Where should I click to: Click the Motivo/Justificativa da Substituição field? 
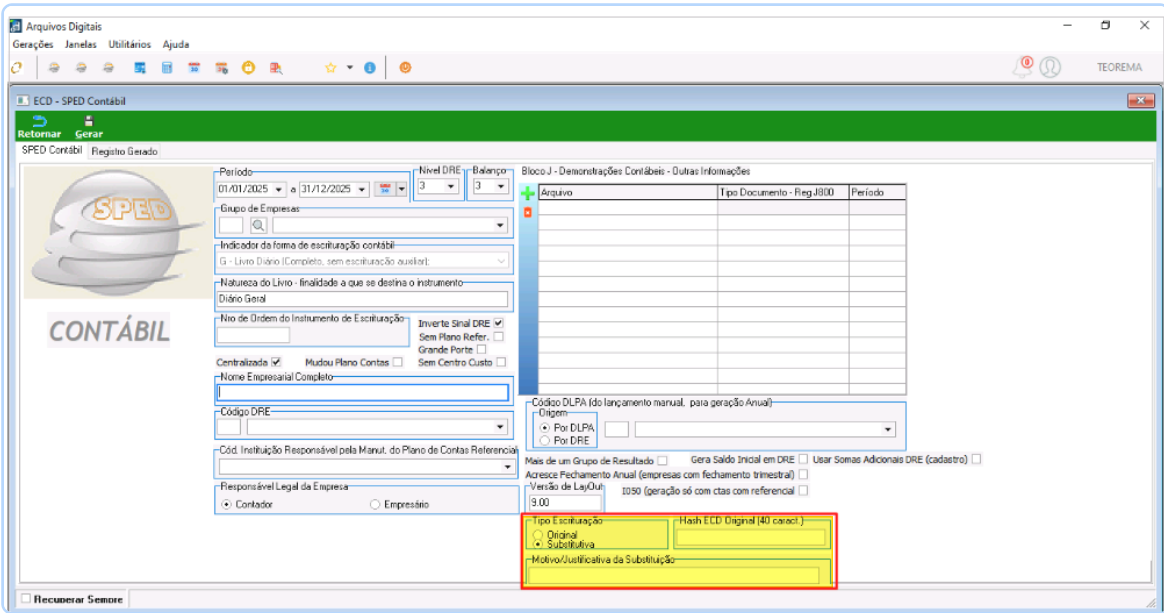click(x=674, y=575)
